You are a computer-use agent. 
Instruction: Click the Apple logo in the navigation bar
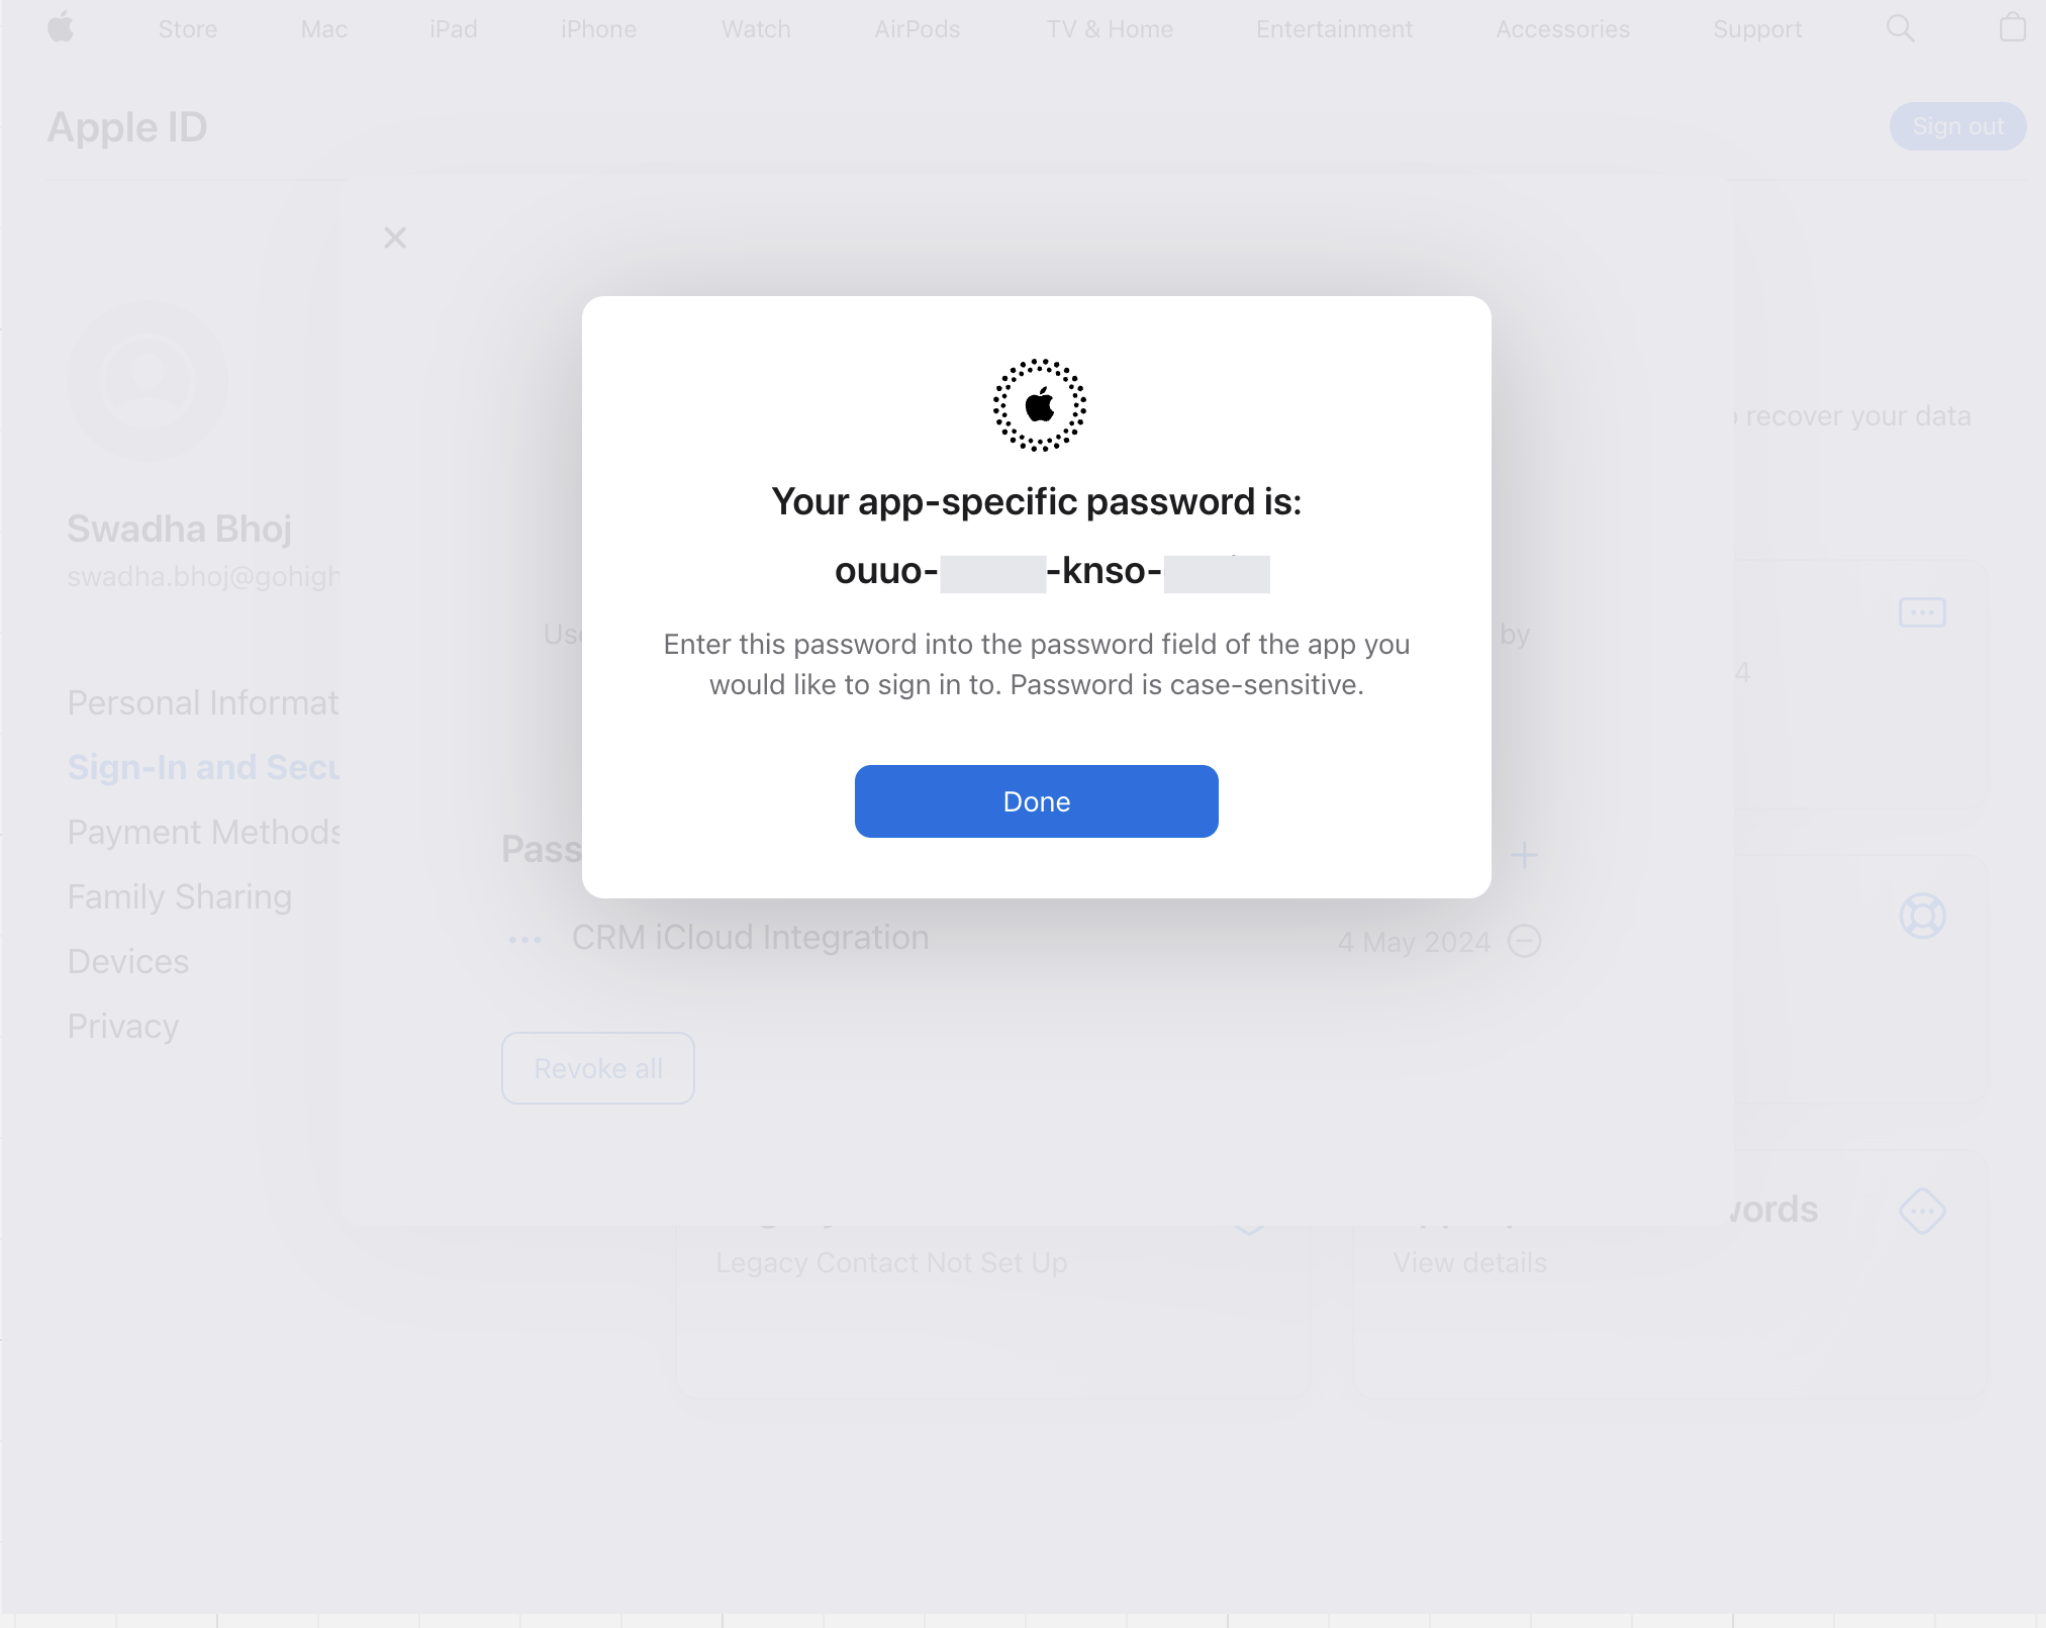[61, 28]
